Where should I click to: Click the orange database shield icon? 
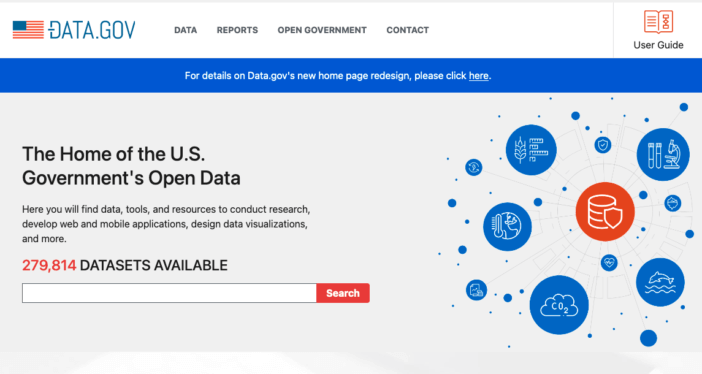tap(605, 211)
